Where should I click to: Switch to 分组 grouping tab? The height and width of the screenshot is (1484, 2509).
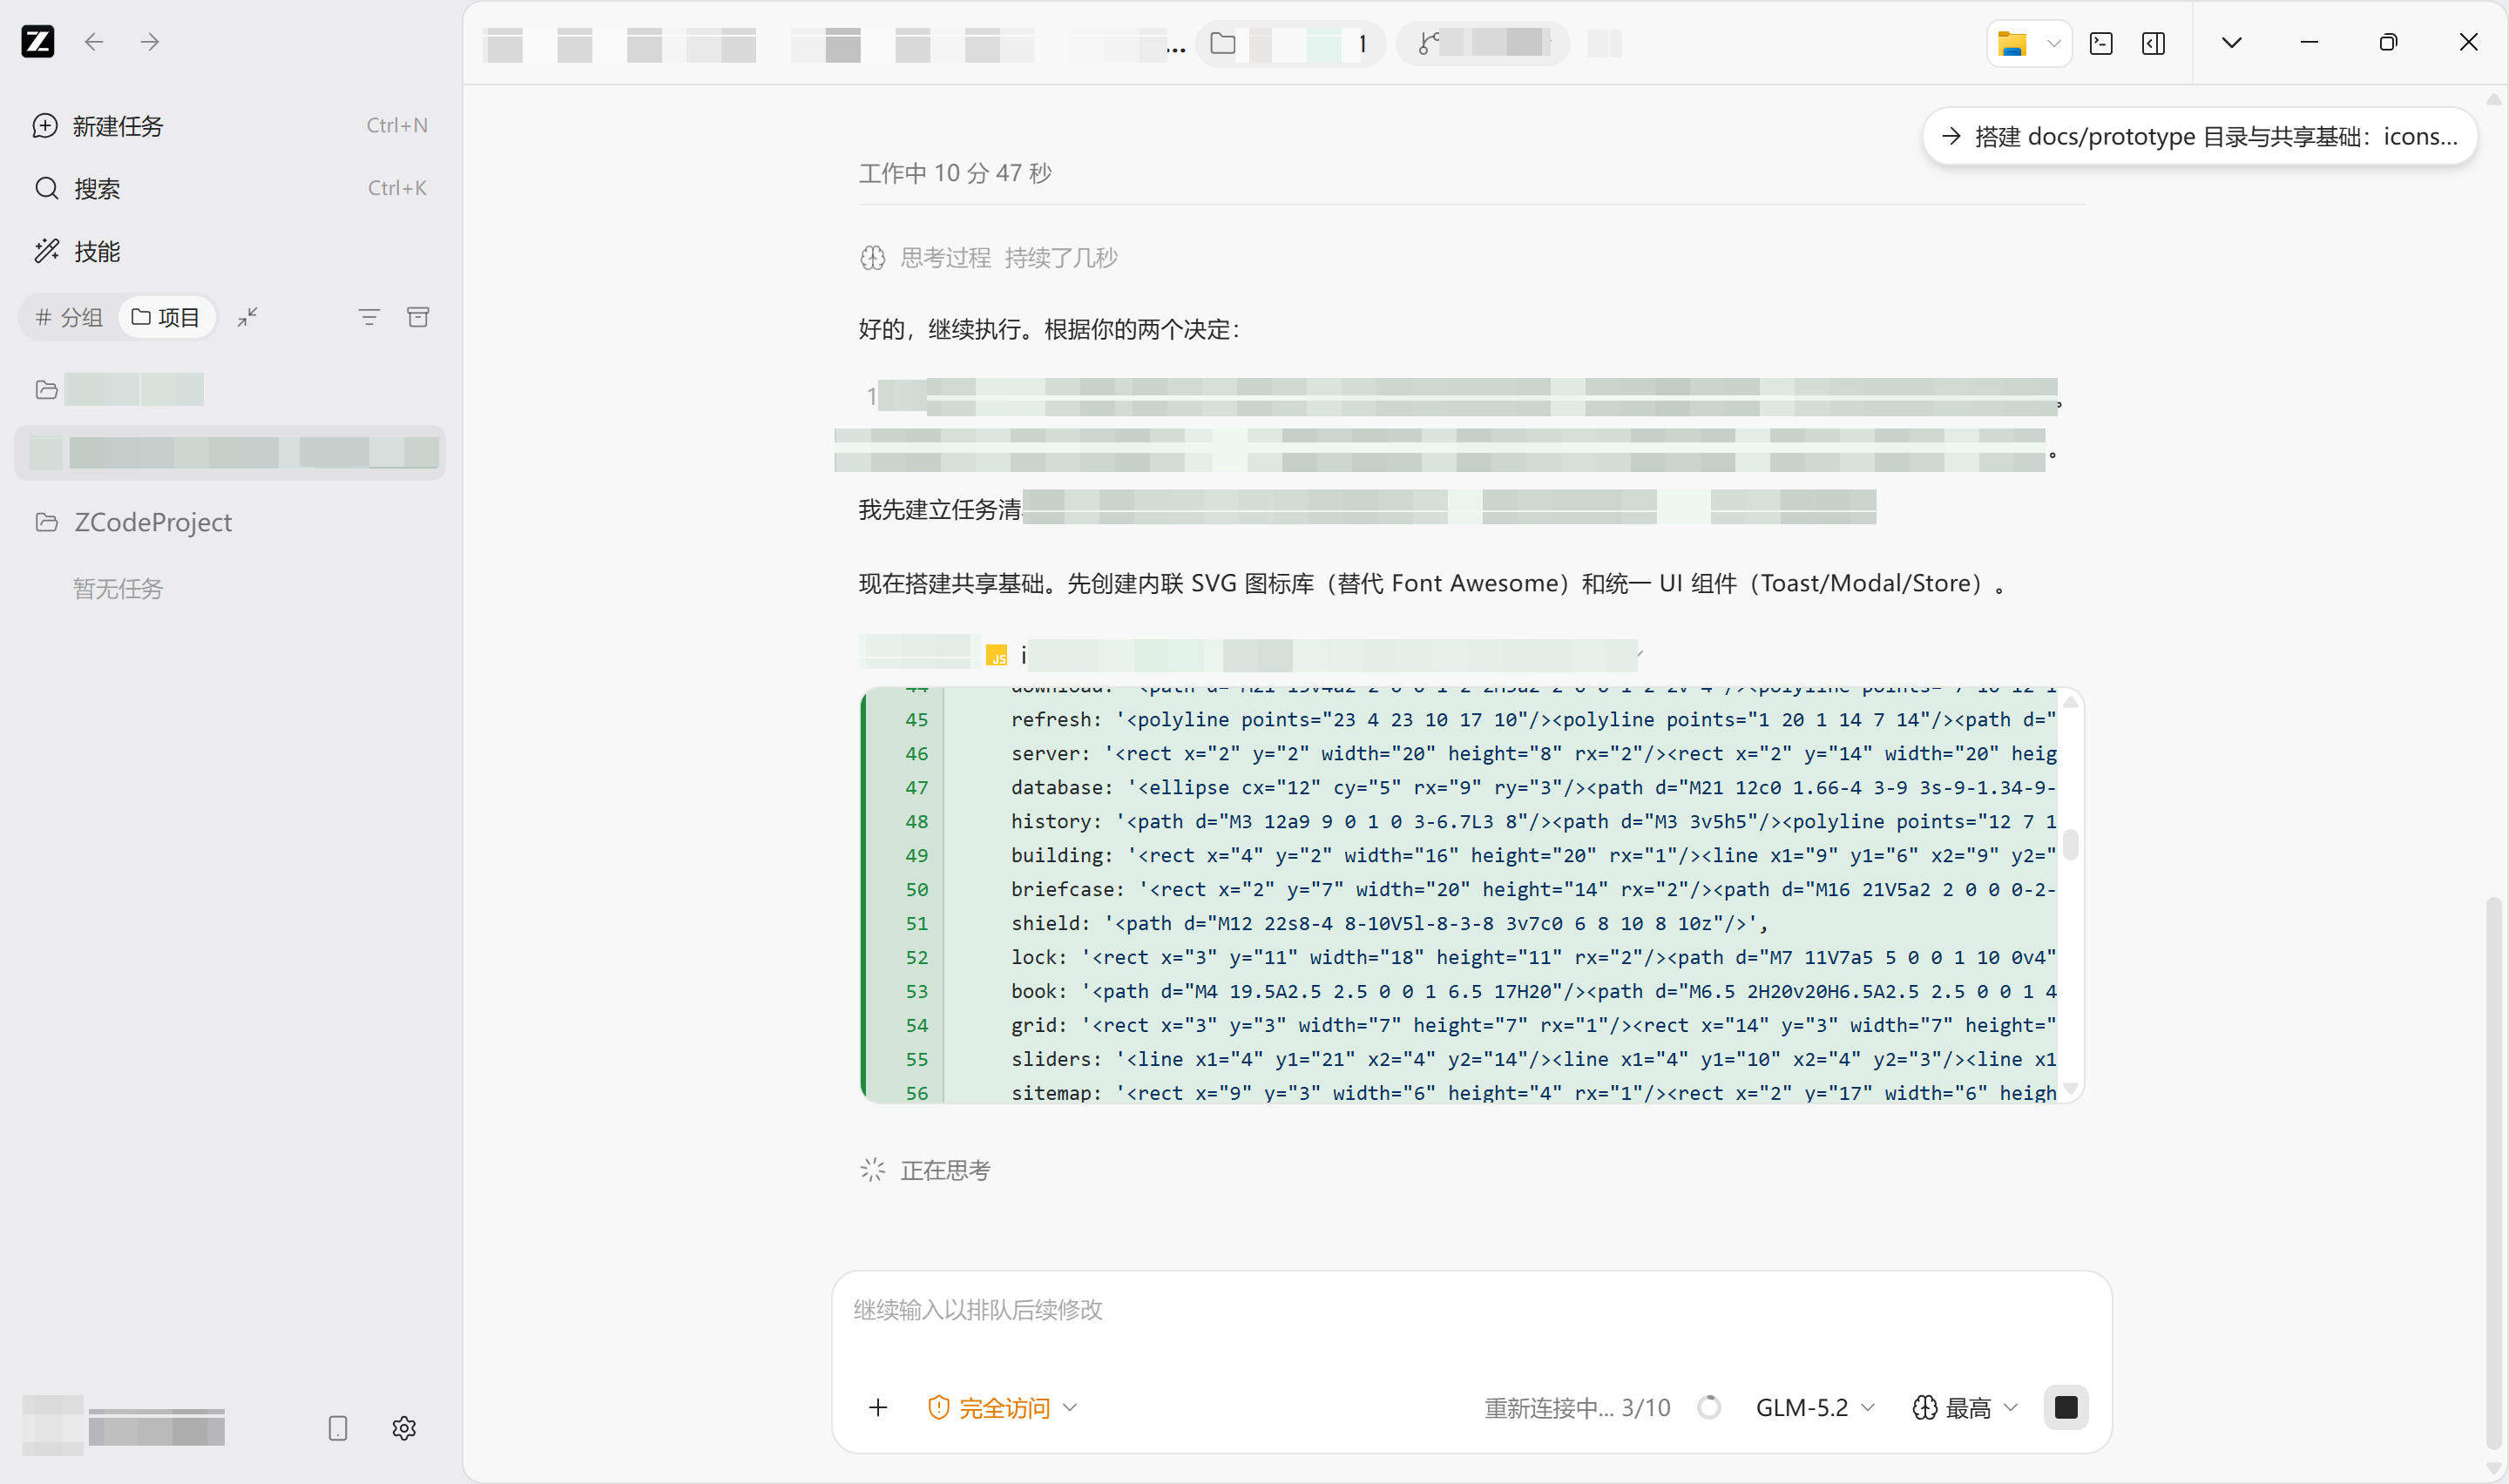coord(69,317)
